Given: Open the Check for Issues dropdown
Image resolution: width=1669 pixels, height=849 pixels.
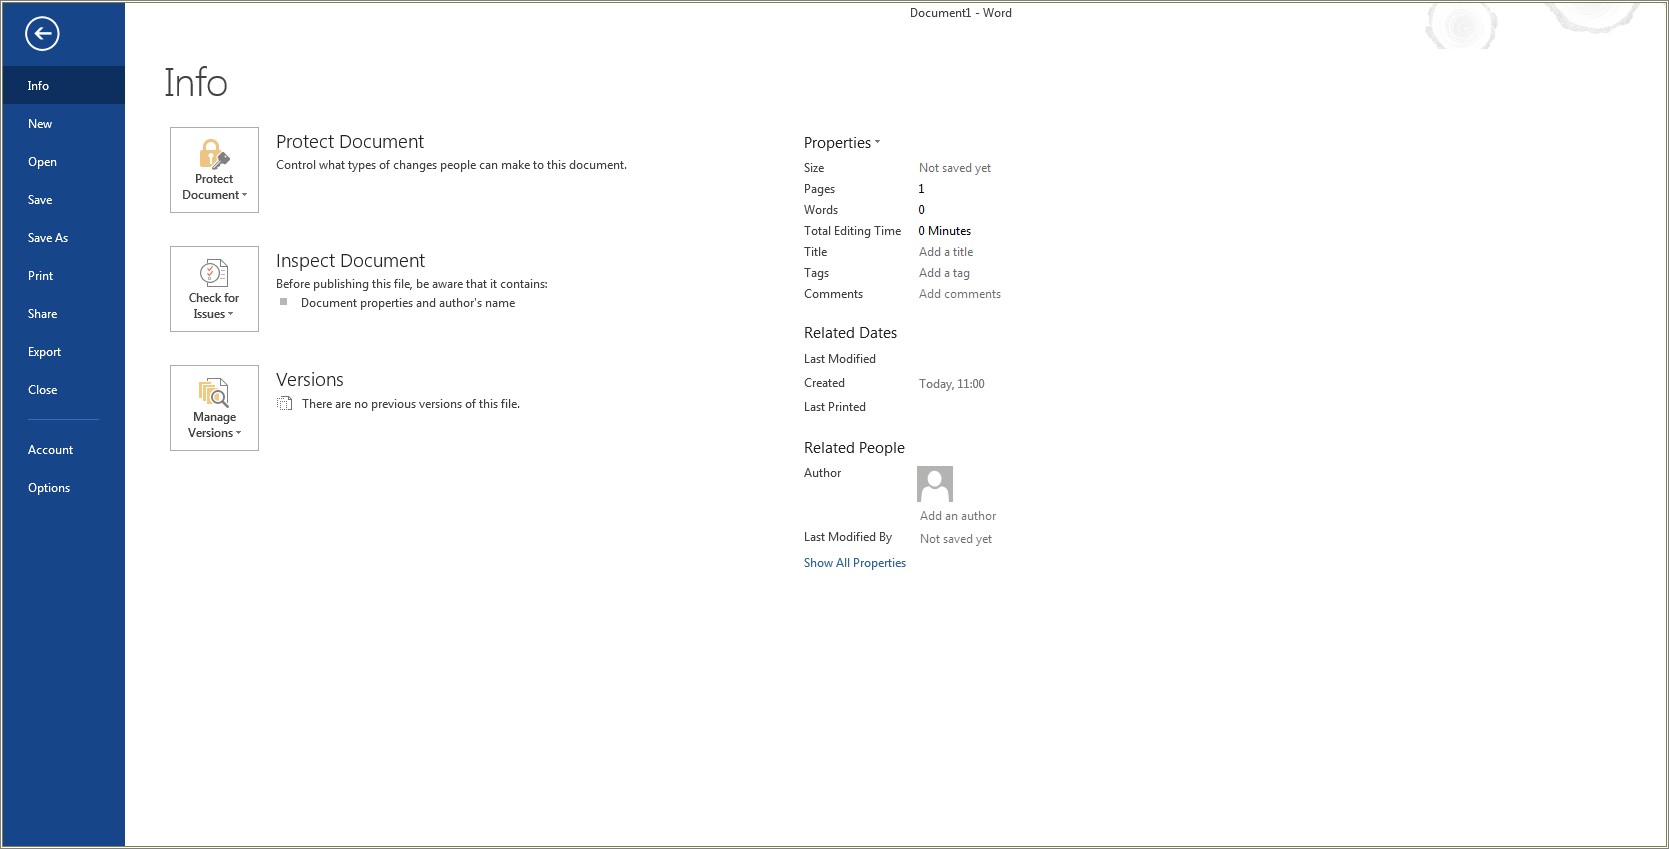Looking at the screenshot, I should coord(214,289).
